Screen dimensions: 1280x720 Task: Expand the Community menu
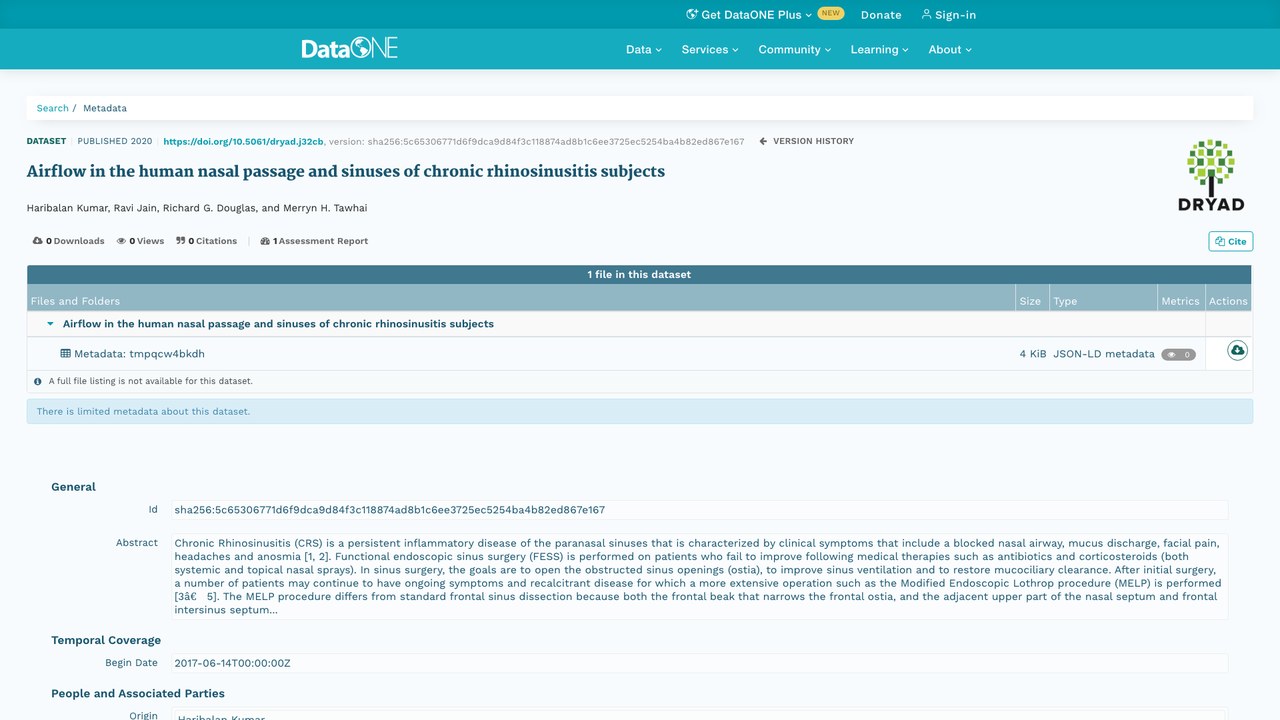[x=794, y=49]
